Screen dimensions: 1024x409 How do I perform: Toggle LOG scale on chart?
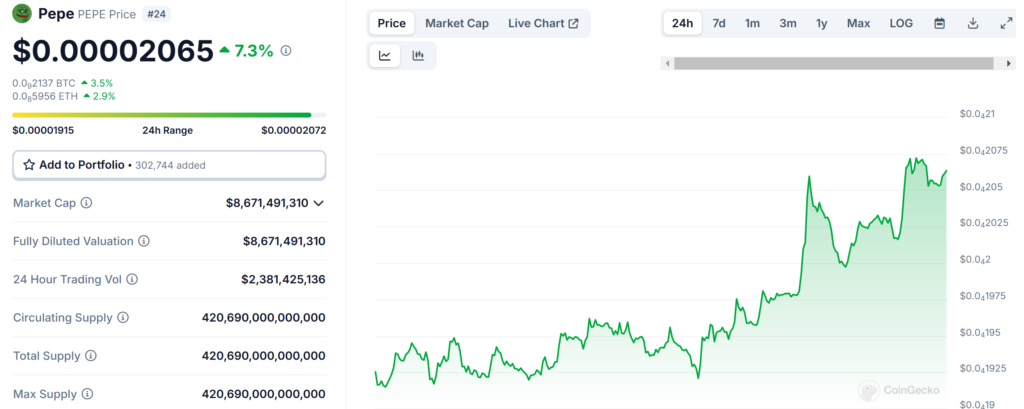coord(901,23)
